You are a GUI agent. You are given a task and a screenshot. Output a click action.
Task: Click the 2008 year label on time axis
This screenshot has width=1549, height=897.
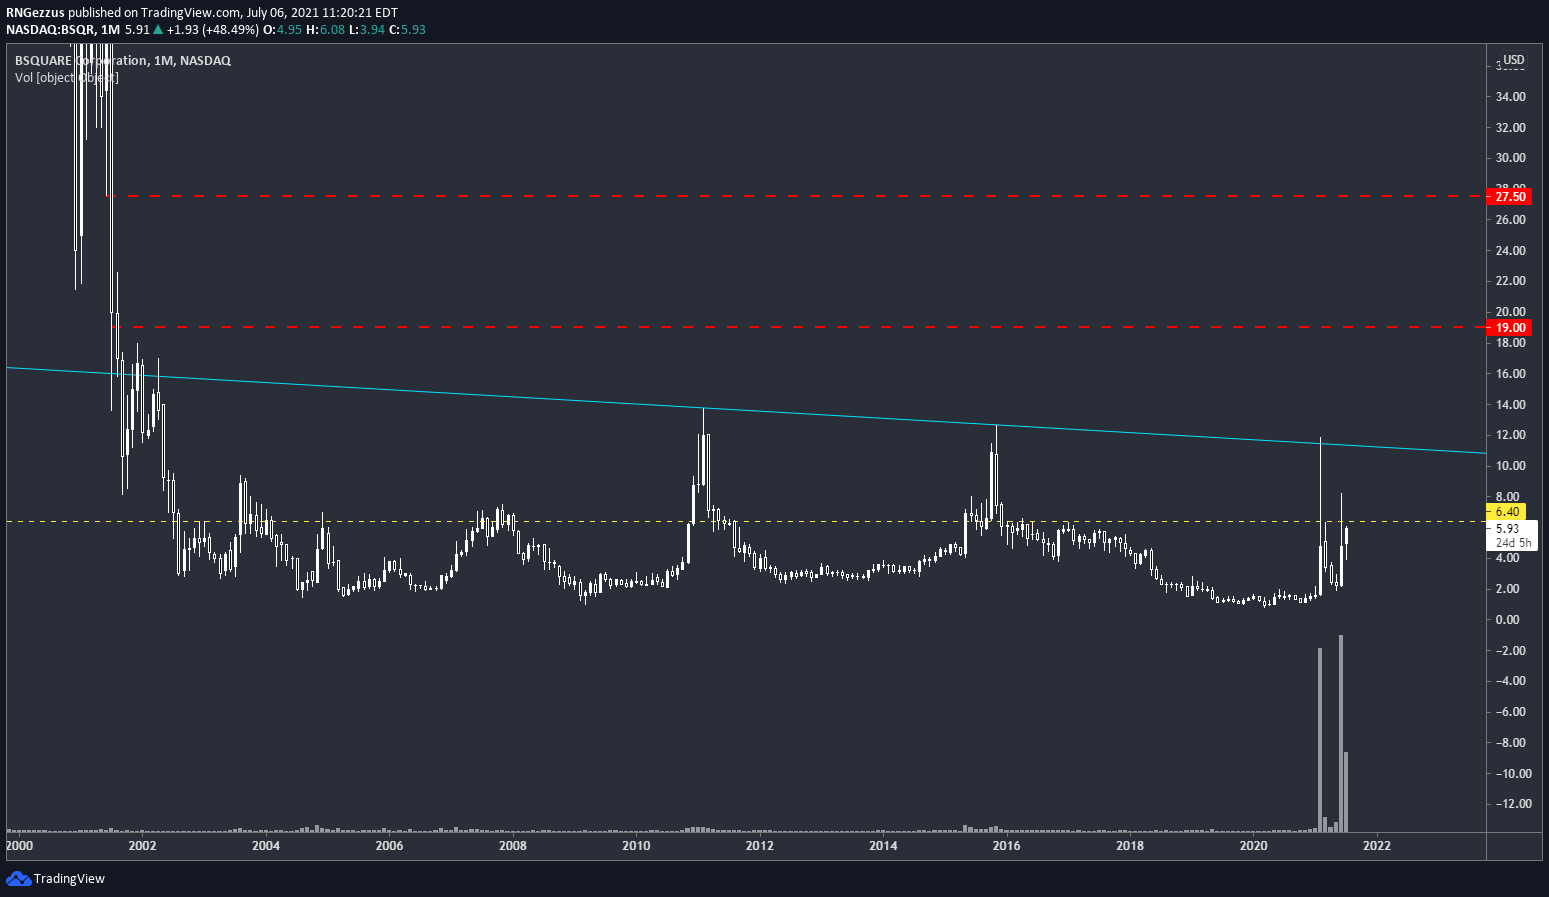pyautogui.click(x=513, y=846)
